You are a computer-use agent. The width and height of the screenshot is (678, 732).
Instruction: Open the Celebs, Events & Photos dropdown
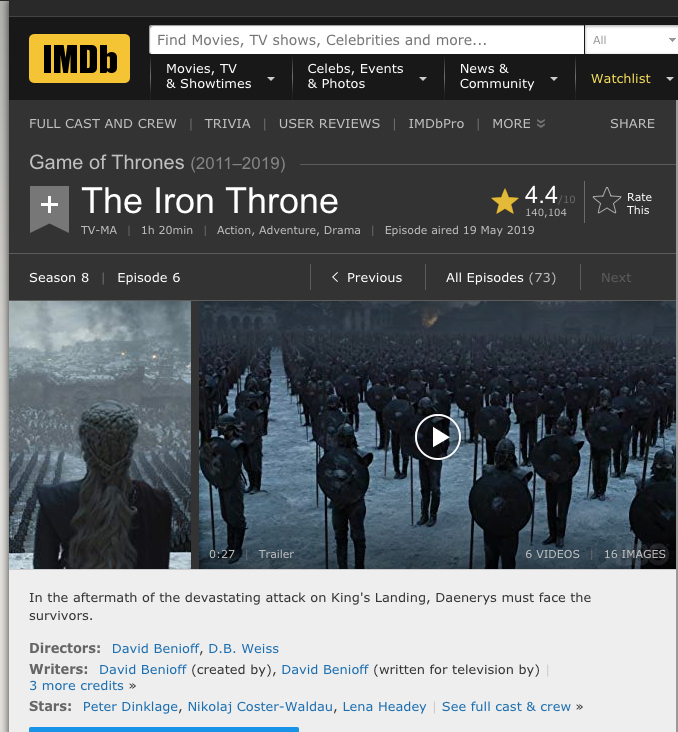tap(367, 76)
